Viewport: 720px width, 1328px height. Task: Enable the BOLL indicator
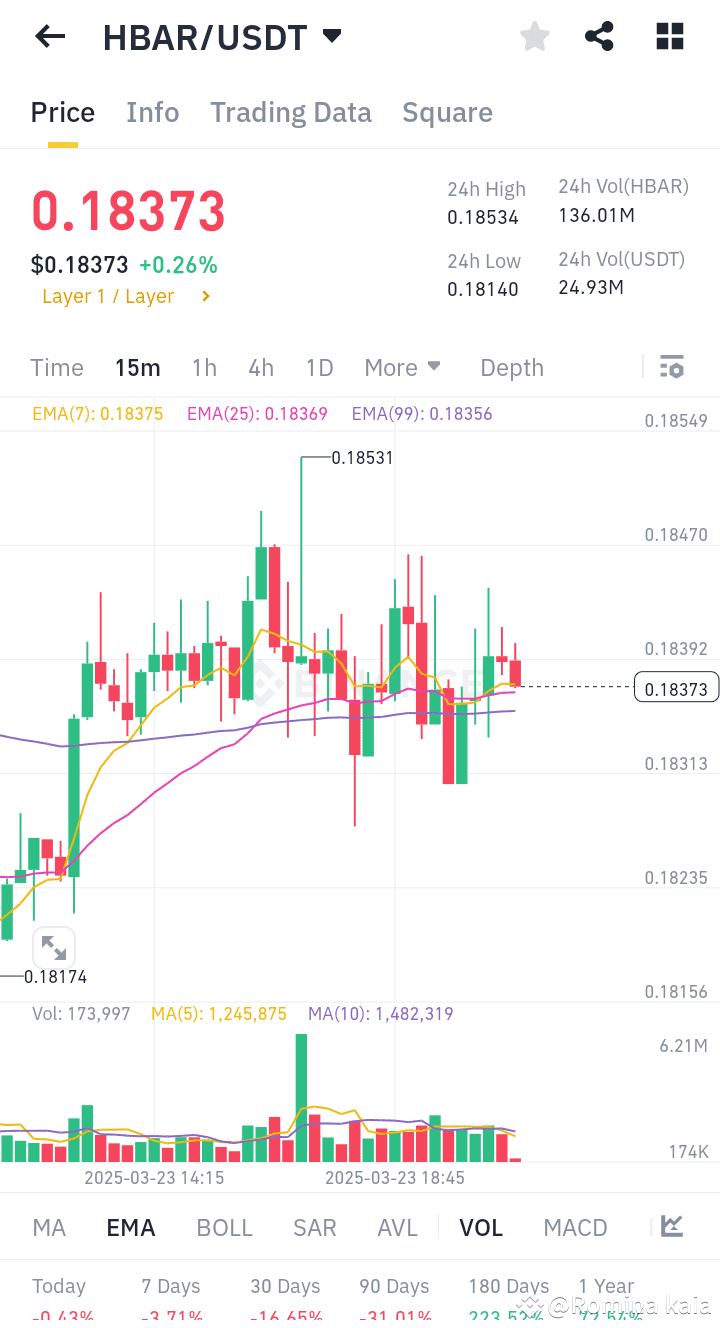click(224, 1227)
